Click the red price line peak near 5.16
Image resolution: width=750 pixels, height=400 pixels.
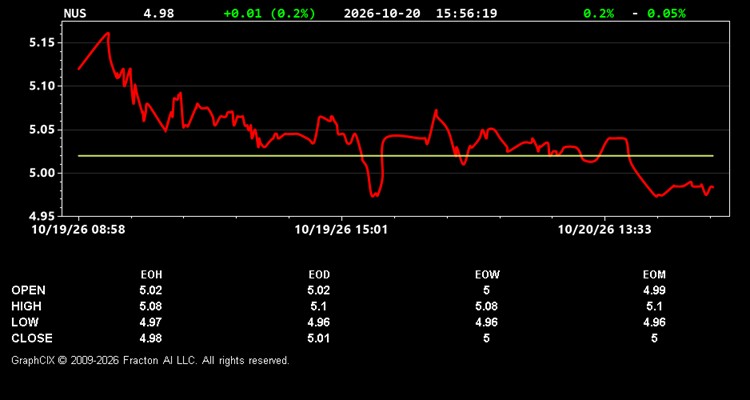point(108,33)
